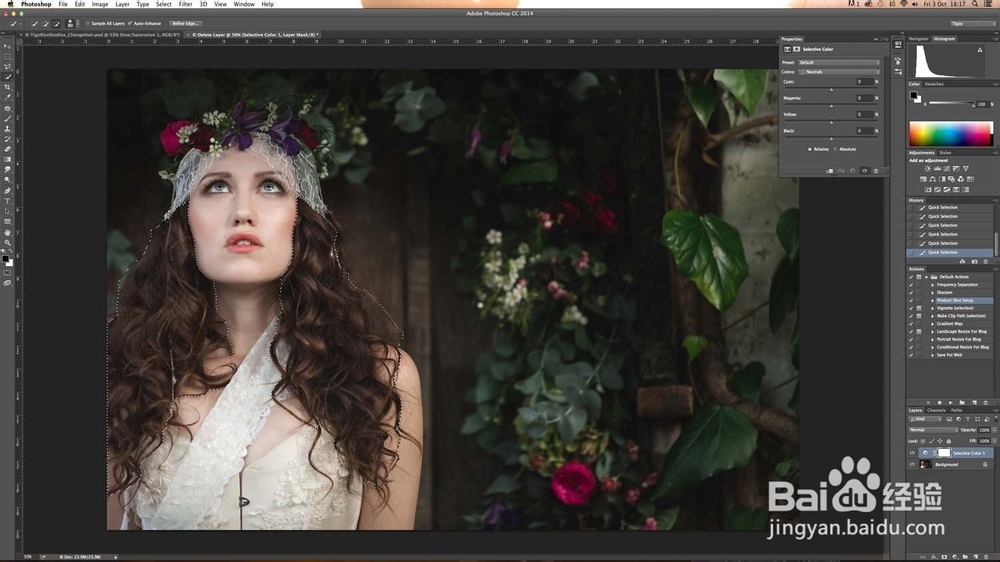Select the Clone Stamp tool
Image resolution: width=1000 pixels, height=562 pixels.
(8, 129)
